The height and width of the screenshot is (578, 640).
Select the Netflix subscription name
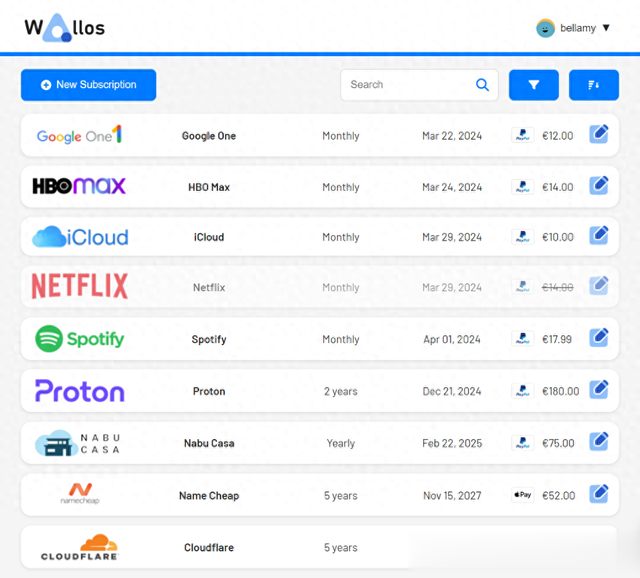pyautogui.click(x=209, y=287)
